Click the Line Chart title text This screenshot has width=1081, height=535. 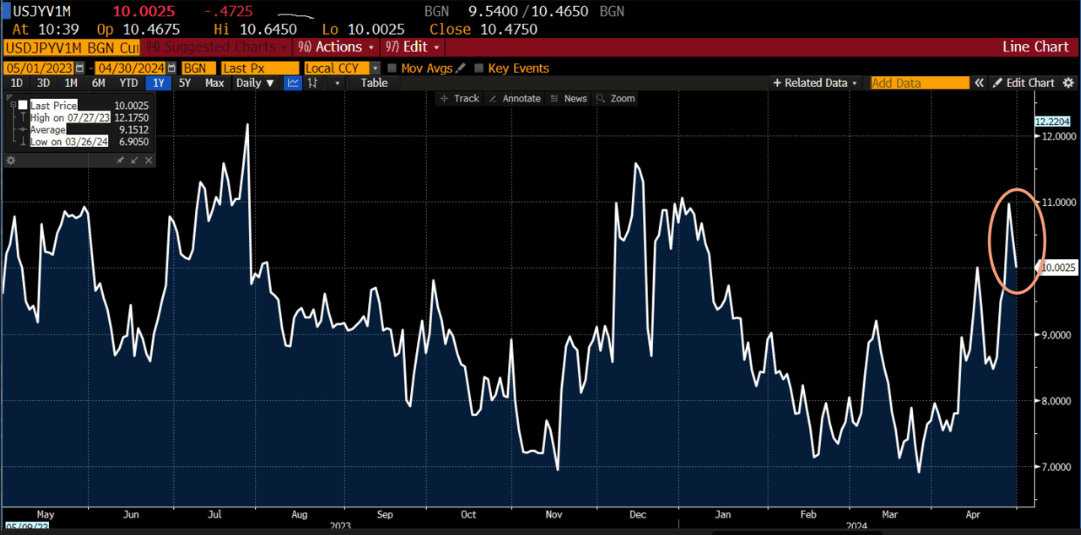[1035, 47]
